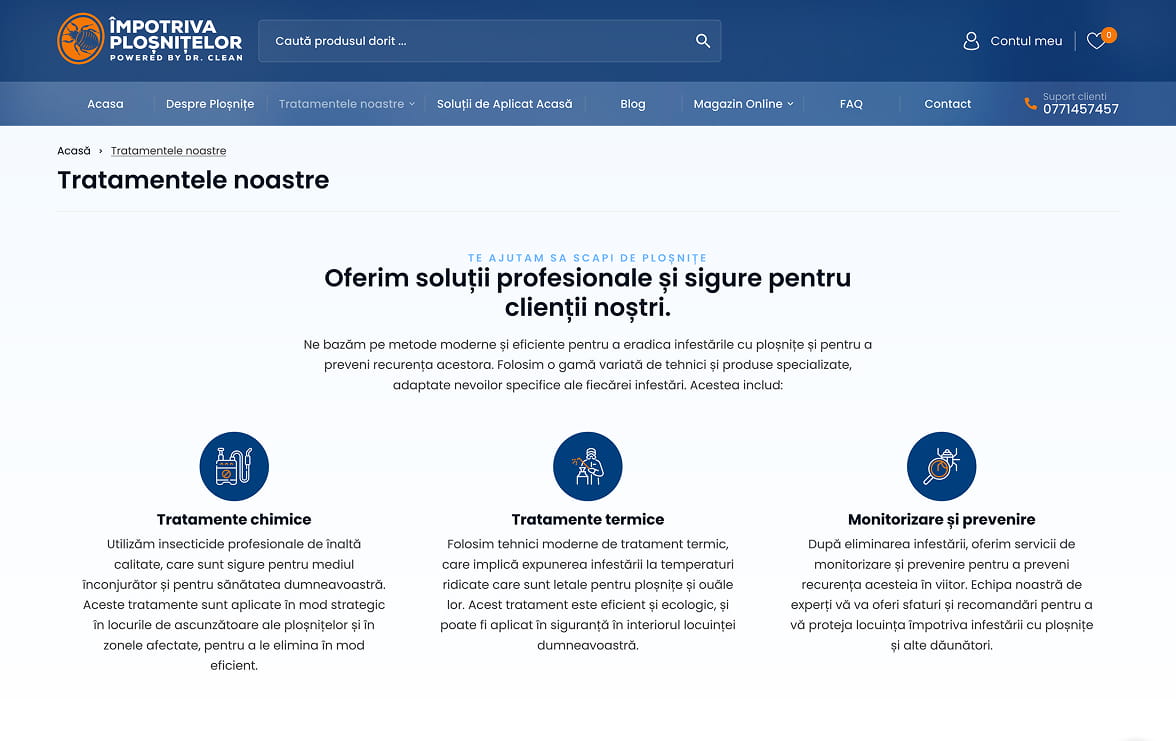Click the orange phone support icon
This screenshot has width=1176, height=741.
(x=1030, y=104)
